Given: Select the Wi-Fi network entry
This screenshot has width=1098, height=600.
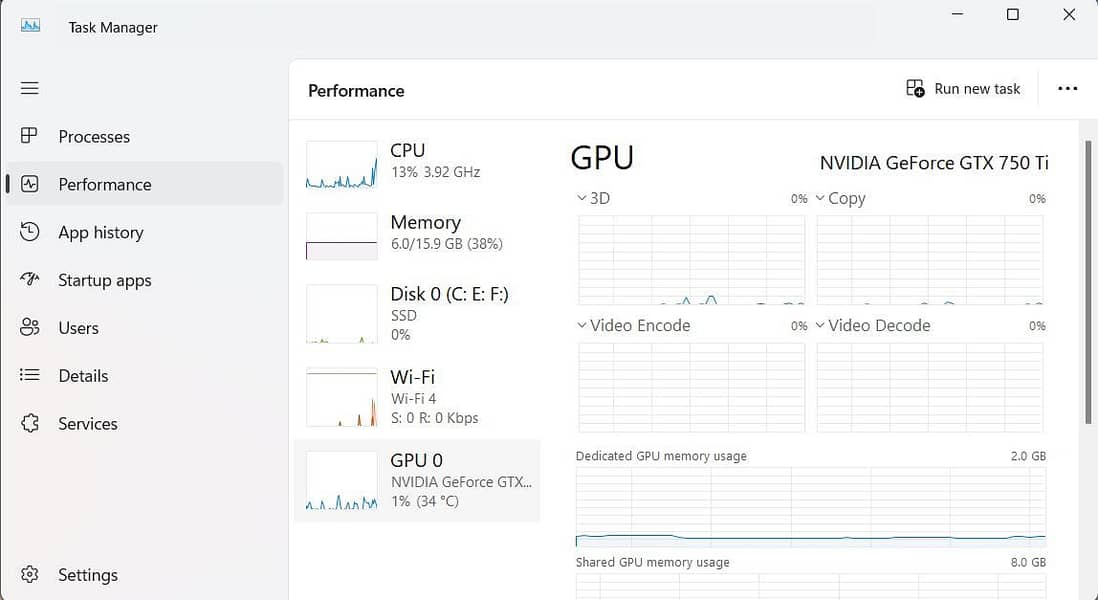Looking at the screenshot, I should click(418, 397).
